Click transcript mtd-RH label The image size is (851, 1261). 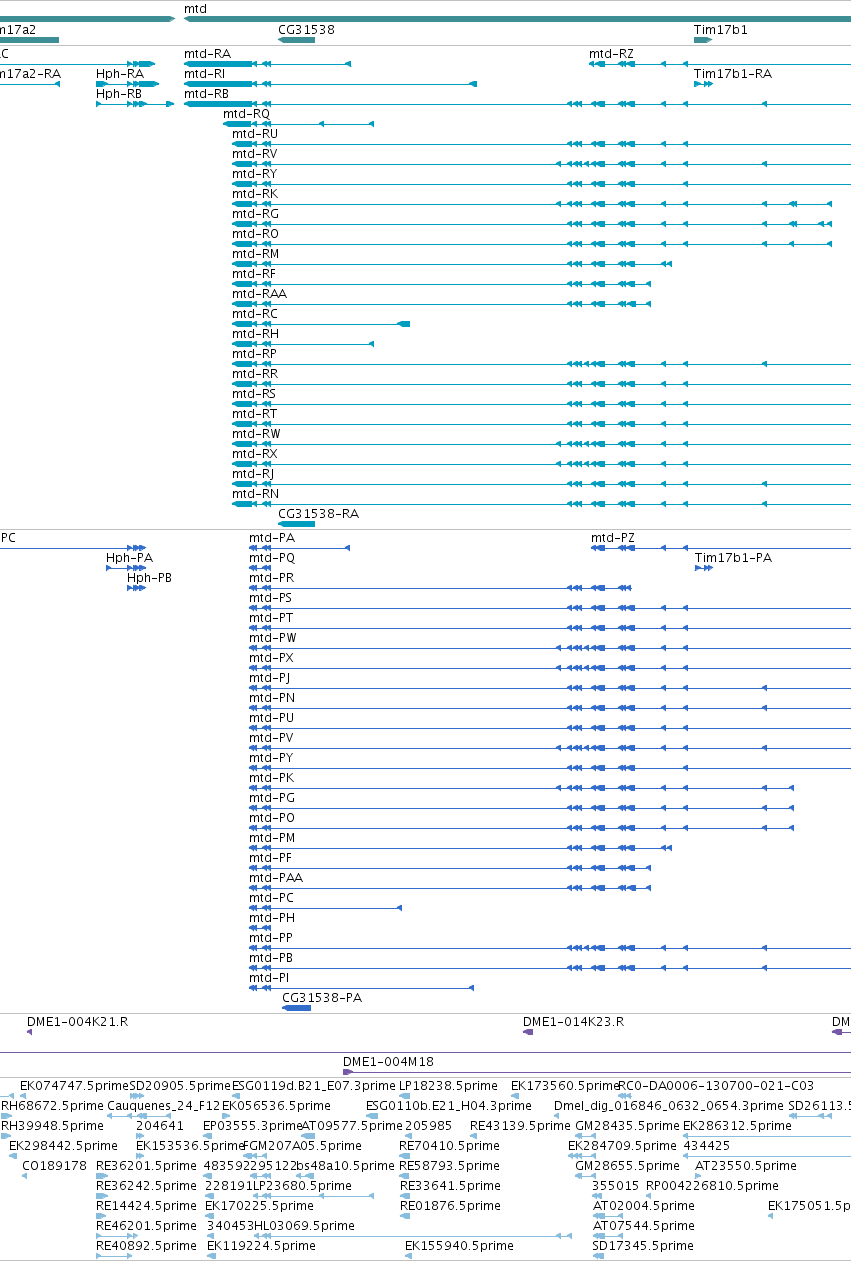coord(255,333)
